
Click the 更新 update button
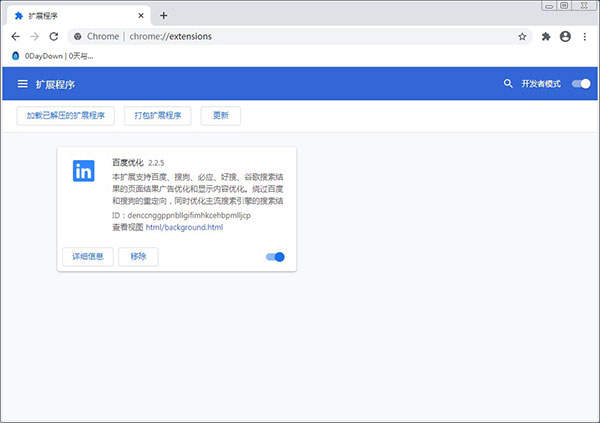pyautogui.click(x=221, y=116)
